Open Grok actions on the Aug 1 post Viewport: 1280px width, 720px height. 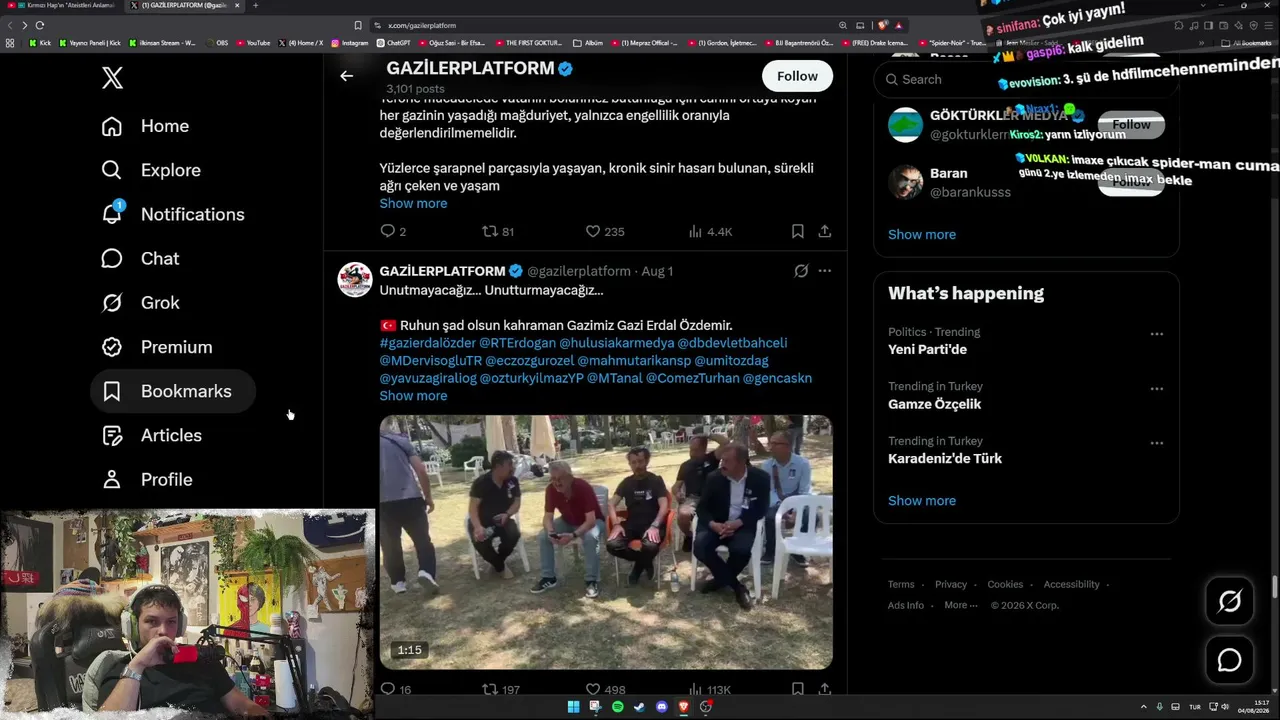pyautogui.click(x=801, y=271)
